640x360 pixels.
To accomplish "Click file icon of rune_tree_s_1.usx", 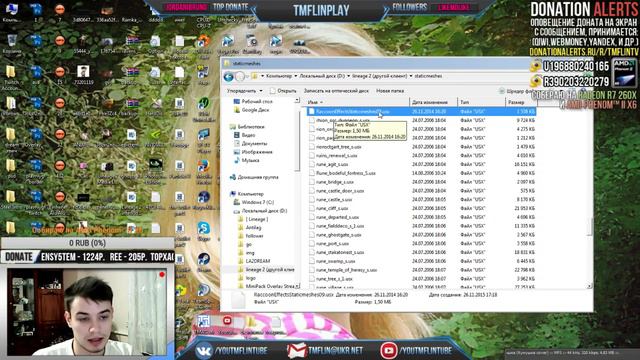I will pyautogui.click(x=311, y=279).
